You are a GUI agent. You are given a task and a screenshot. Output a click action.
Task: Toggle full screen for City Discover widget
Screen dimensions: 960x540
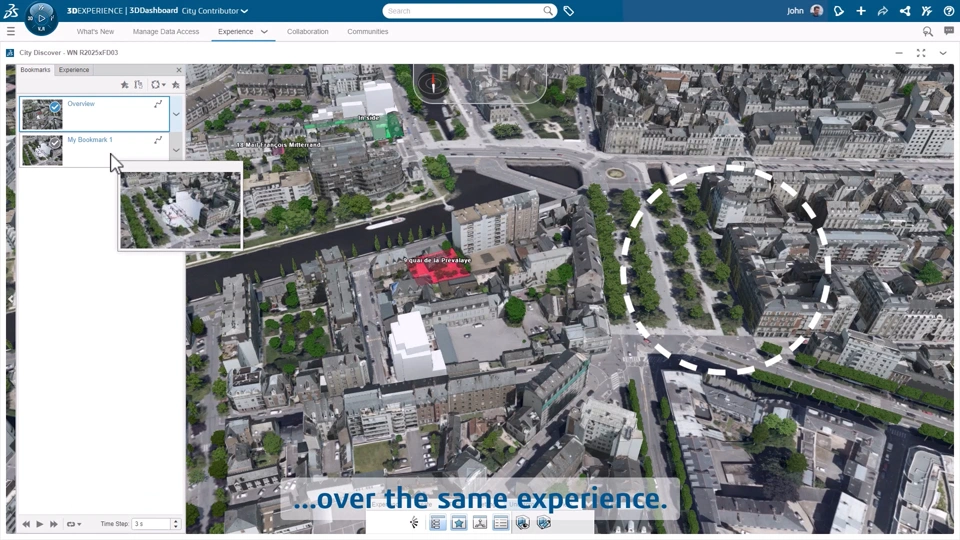click(921, 53)
